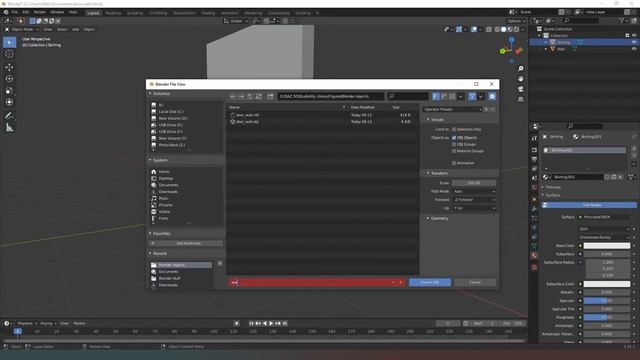
Task: Hide the Skirting object in outliner
Action: [634, 42]
